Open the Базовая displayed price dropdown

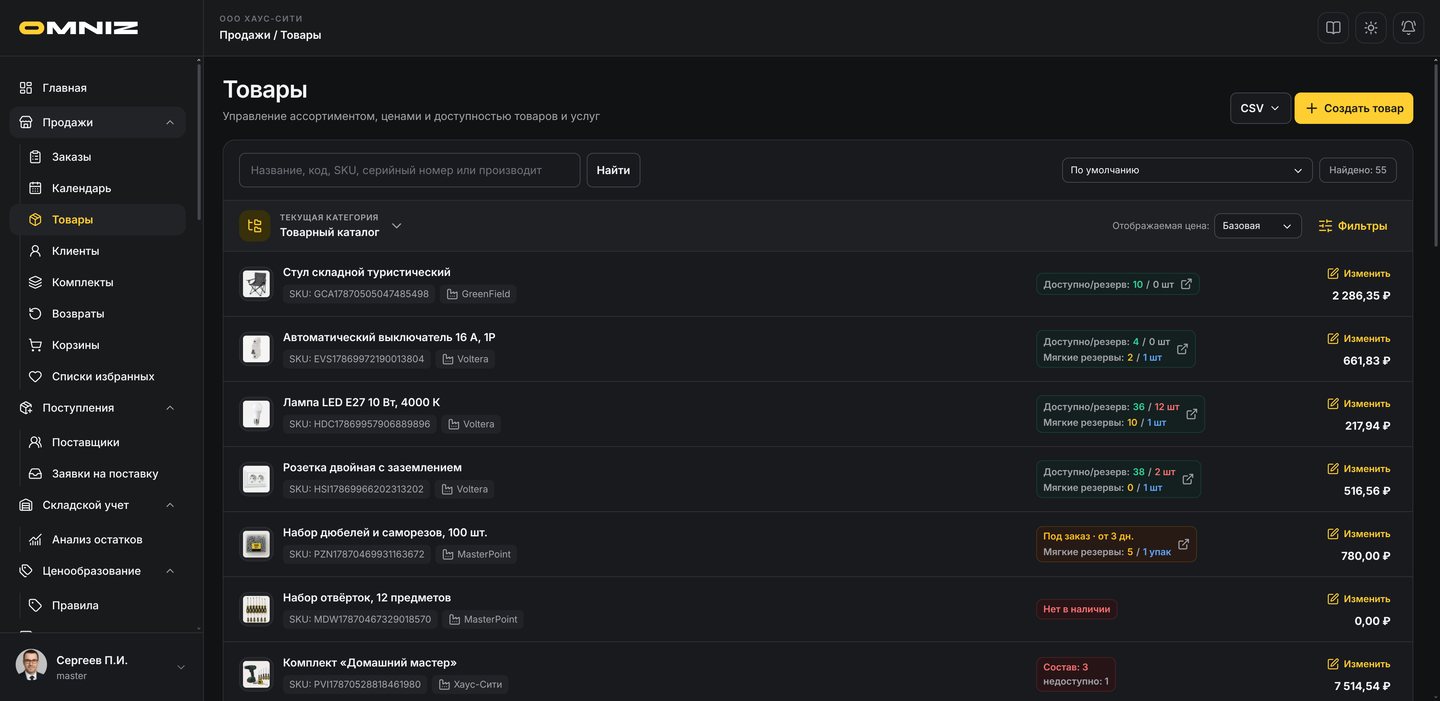click(x=1258, y=226)
